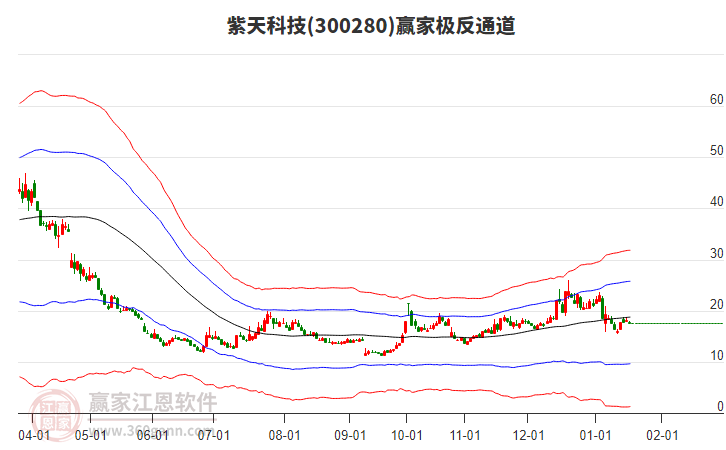This screenshot has width=726, height=450.
Task: Select the 07-01 date label
Action: pos(213,436)
